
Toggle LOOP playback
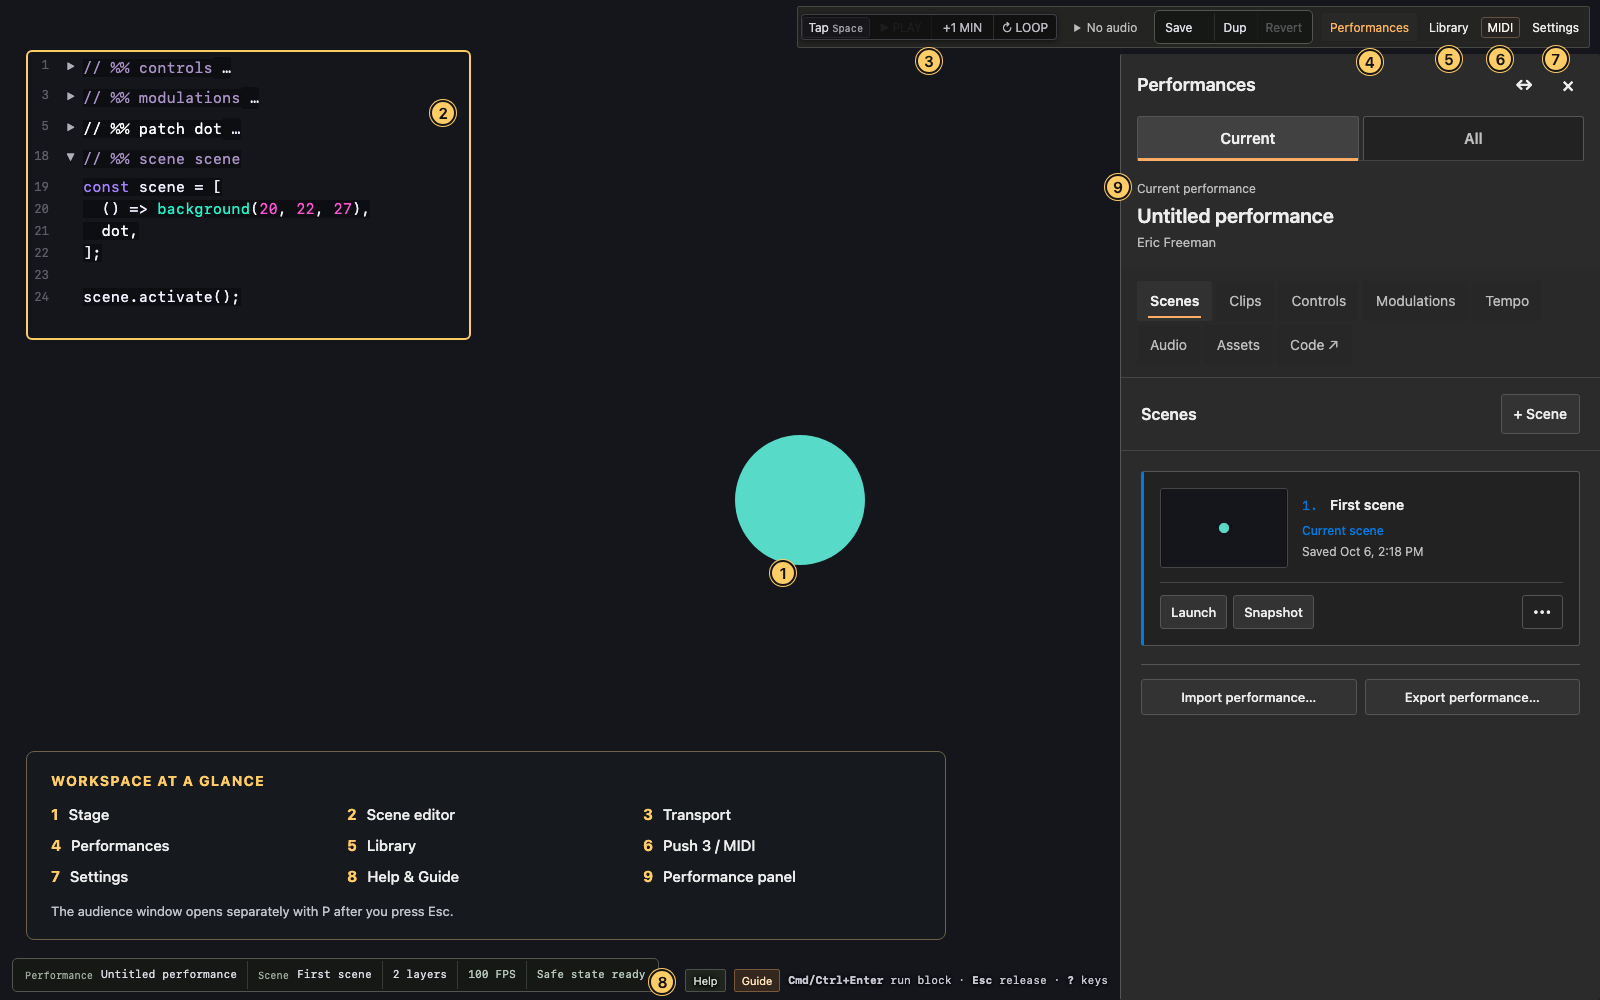click(1025, 28)
